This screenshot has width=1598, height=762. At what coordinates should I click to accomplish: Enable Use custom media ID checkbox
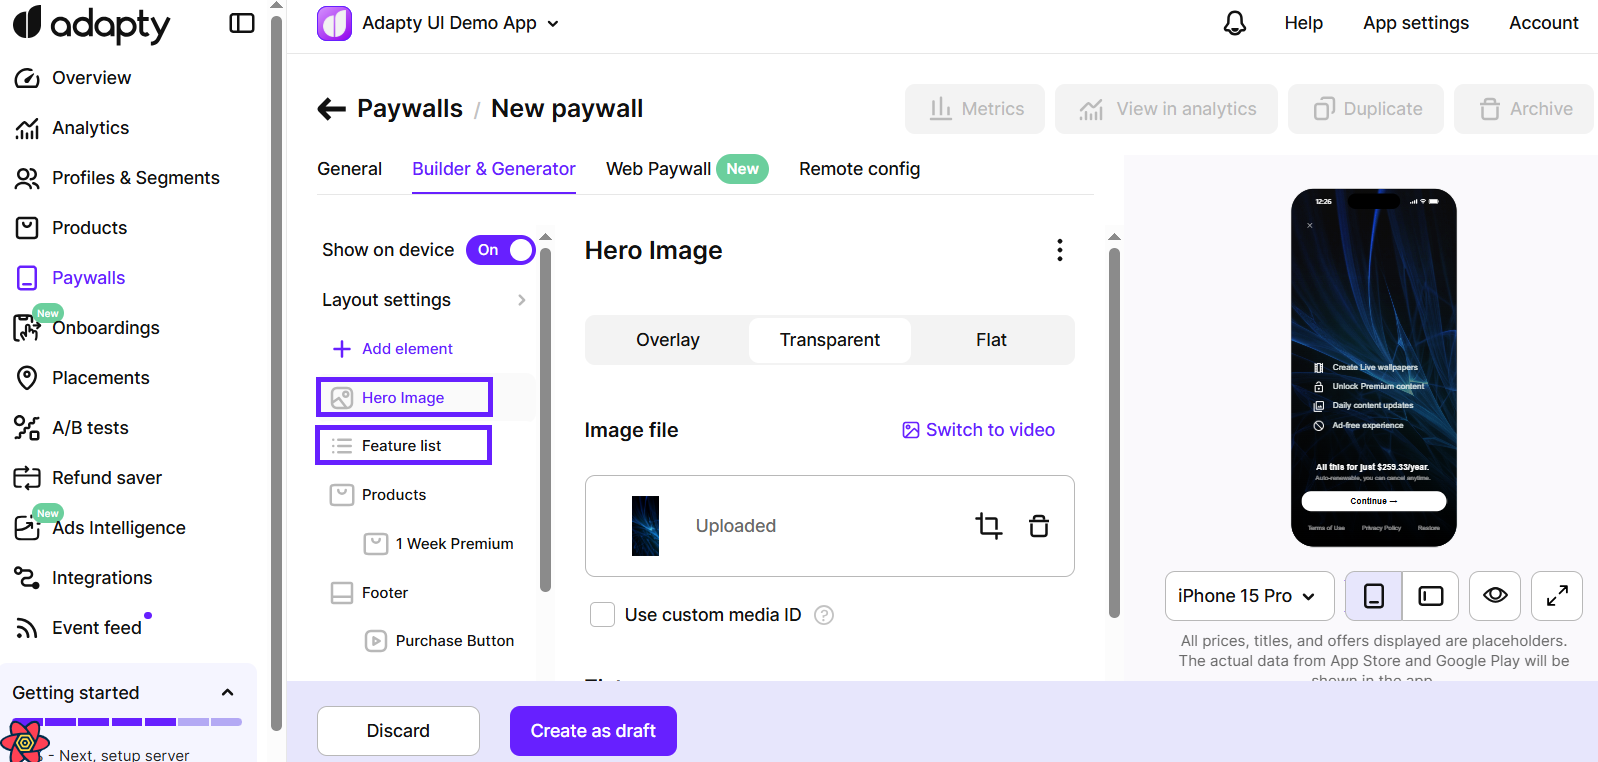click(602, 615)
